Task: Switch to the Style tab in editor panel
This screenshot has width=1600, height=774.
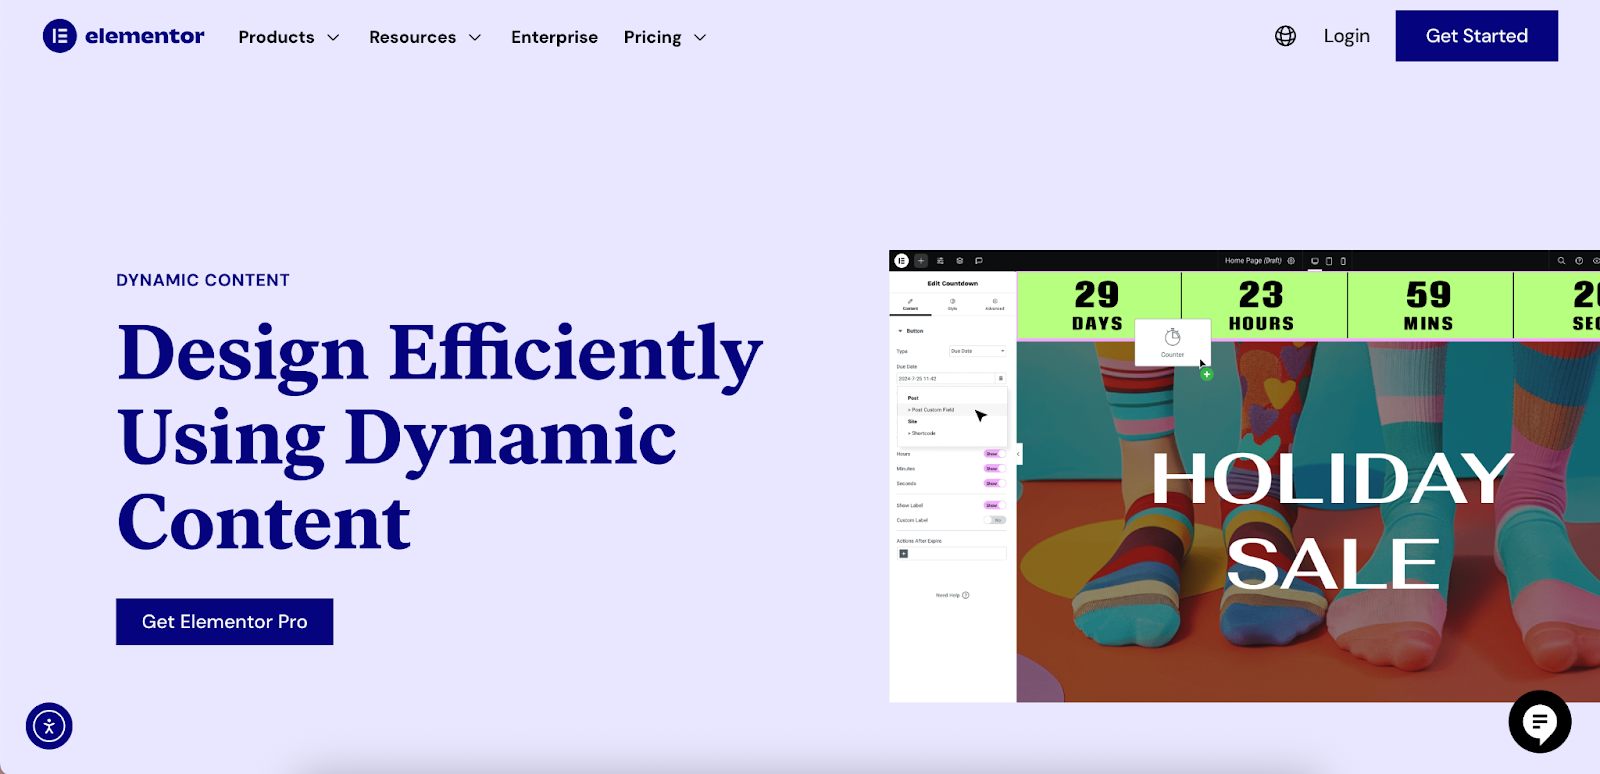Action: (x=952, y=304)
